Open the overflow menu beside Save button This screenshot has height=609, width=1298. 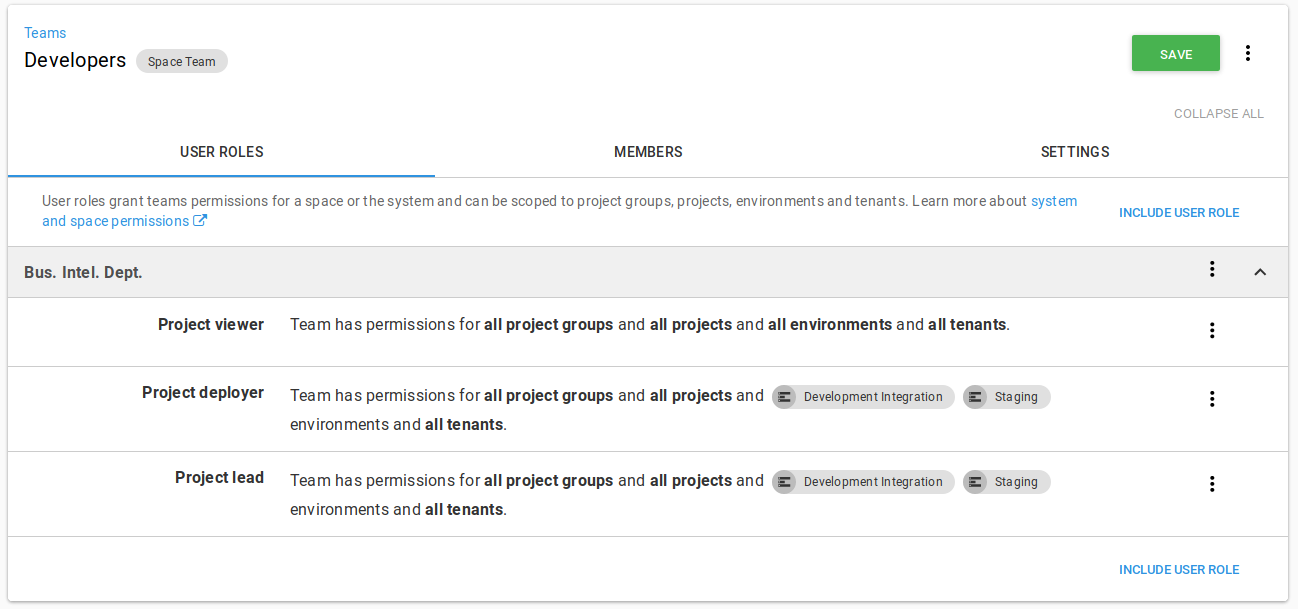(1248, 53)
